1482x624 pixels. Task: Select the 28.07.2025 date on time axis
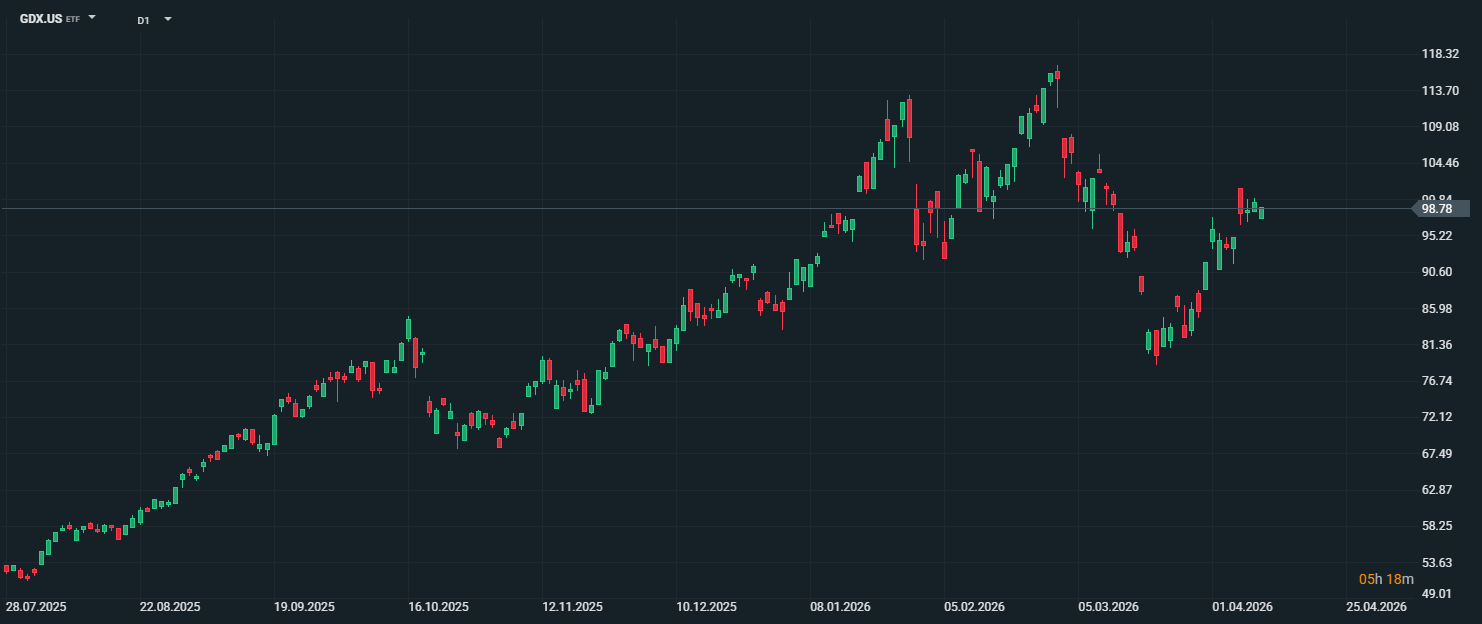pos(36,607)
